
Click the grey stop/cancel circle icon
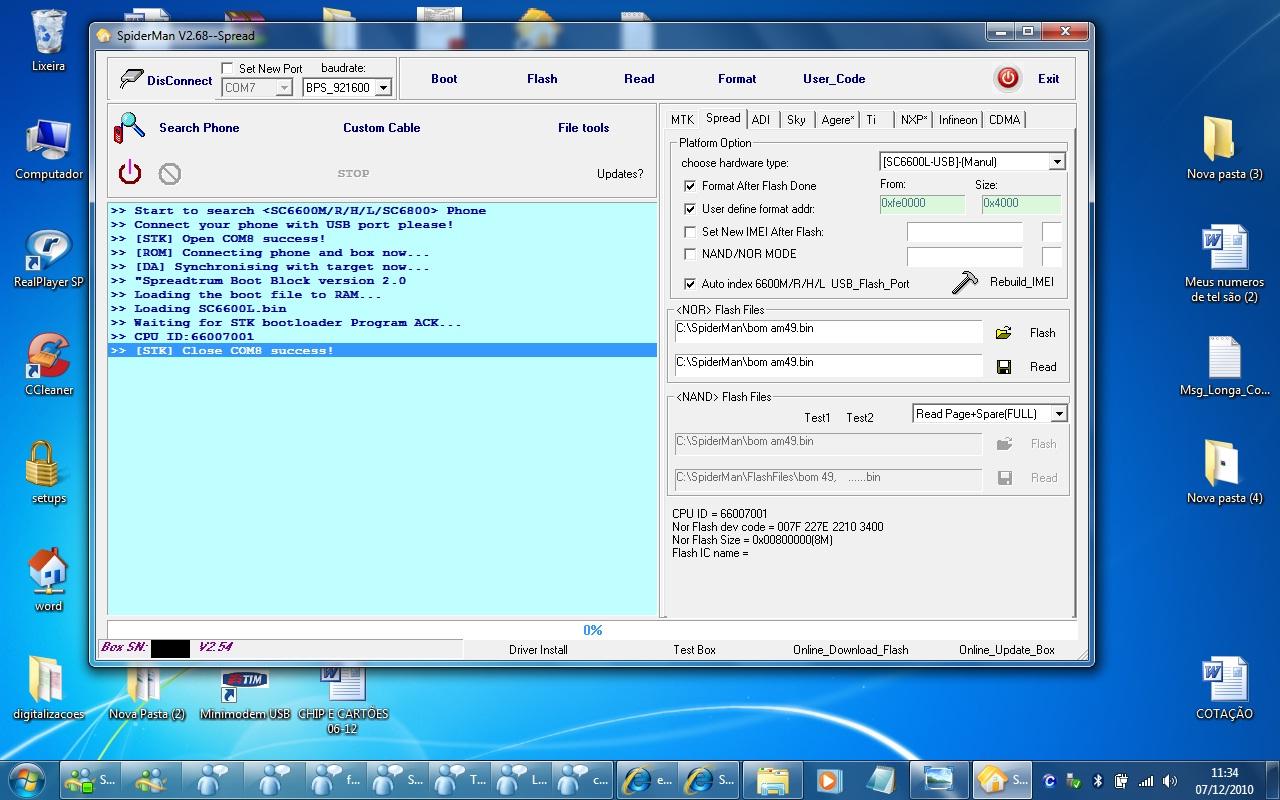click(170, 174)
